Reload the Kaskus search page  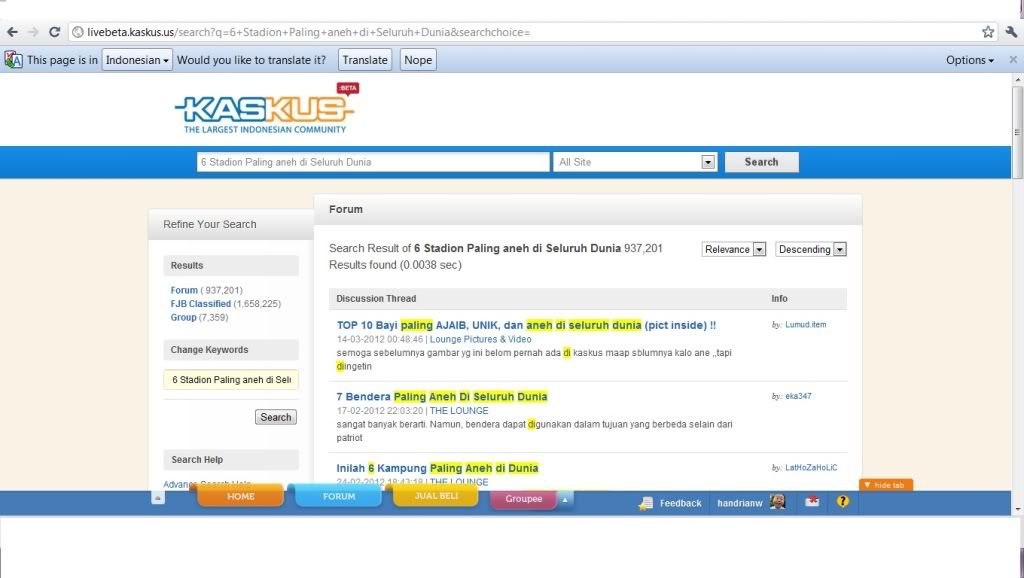click(55, 32)
